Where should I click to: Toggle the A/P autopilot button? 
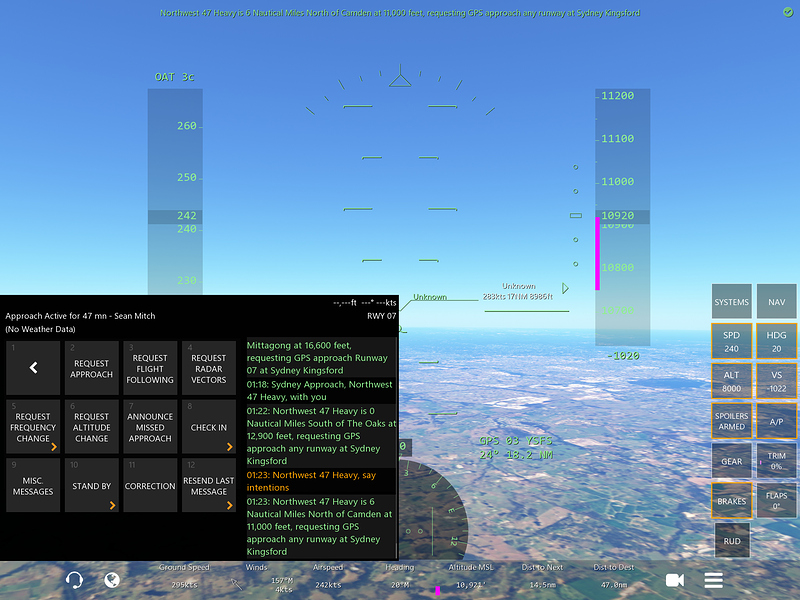[777, 421]
